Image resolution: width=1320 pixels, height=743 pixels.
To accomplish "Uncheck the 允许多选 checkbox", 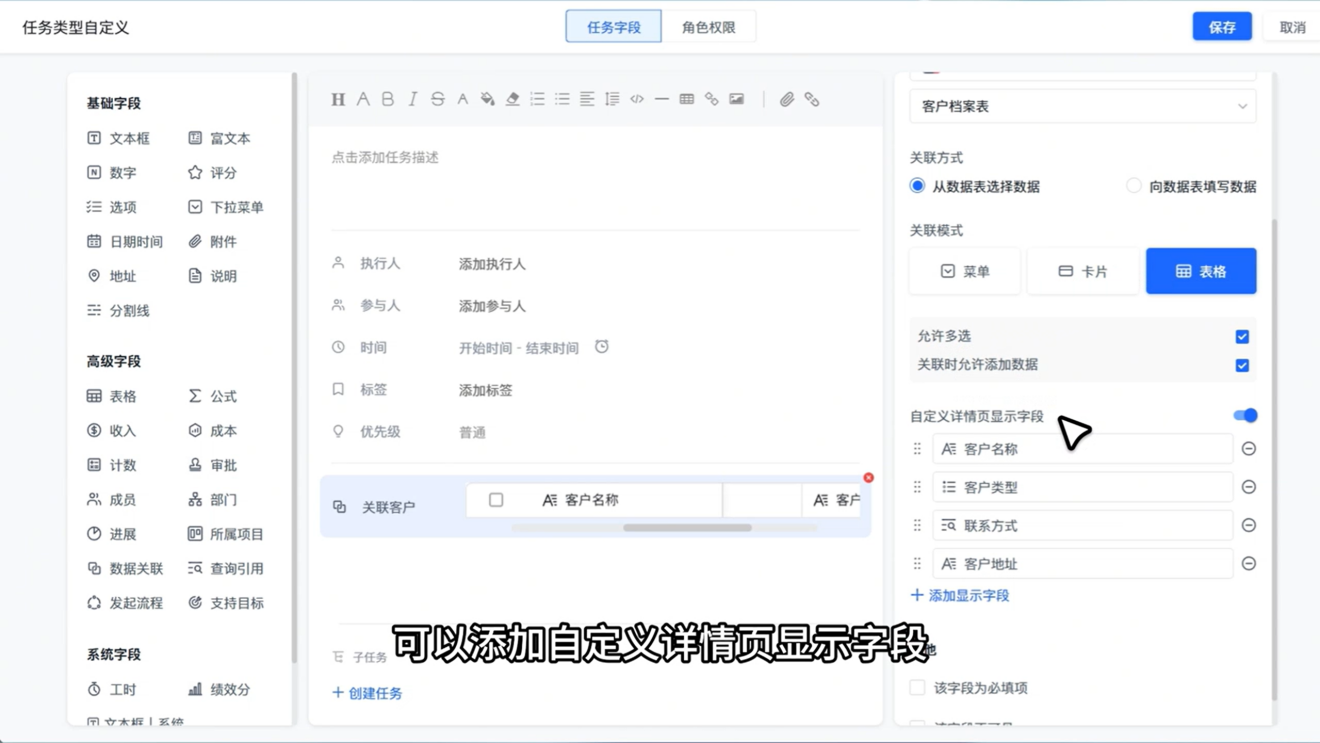I will (1242, 337).
